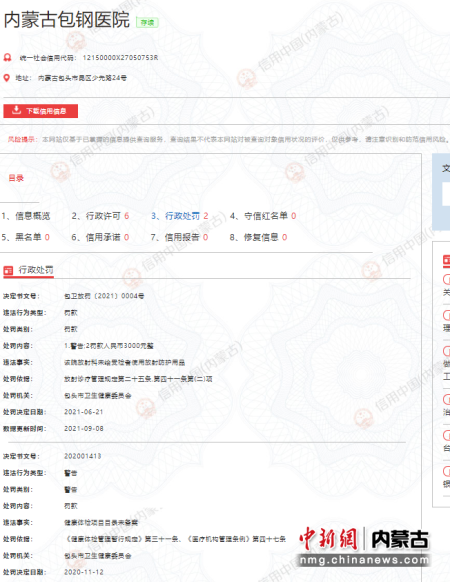Viewport: 450px width, 582px height.
Task: Select first record's 处罚机关 包头市卫生健康委员会
Action: pos(98,395)
